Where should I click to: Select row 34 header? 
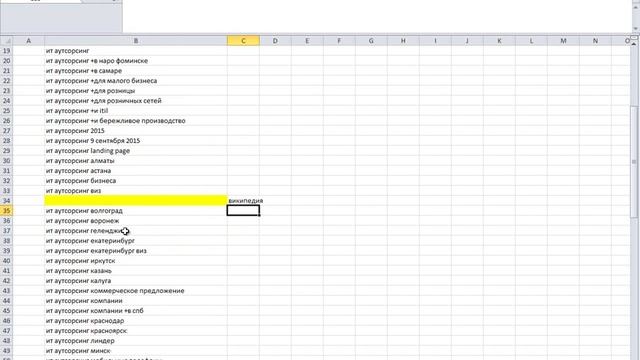coord(7,201)
